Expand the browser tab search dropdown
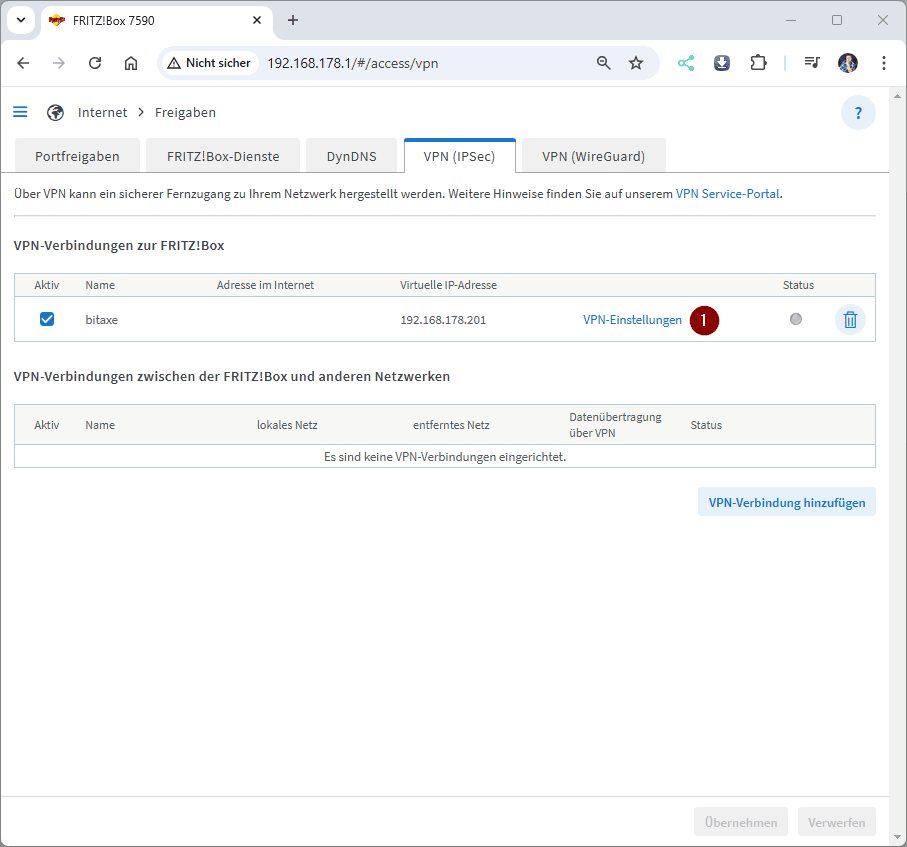 (21, 20)
